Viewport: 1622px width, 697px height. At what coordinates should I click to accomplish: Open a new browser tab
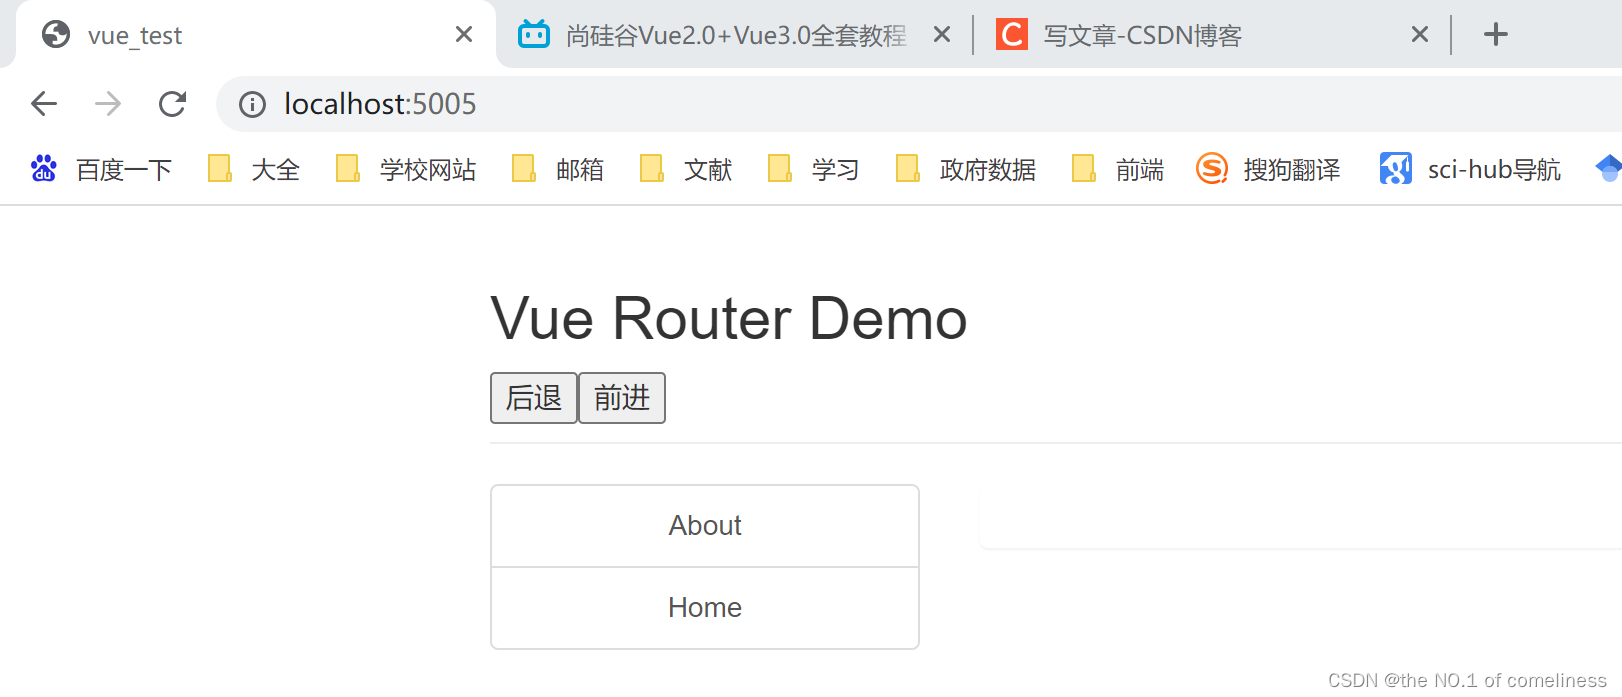click(x=1495, y=34)
